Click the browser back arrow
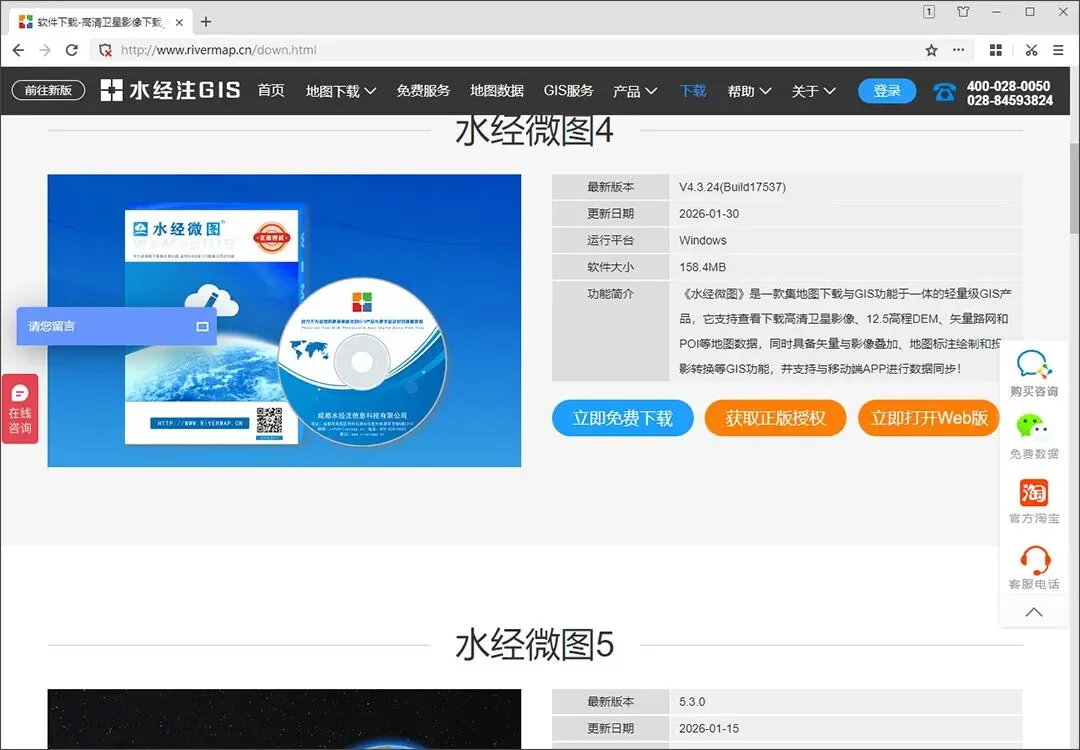1080x750 pixels. pos(19,50)
